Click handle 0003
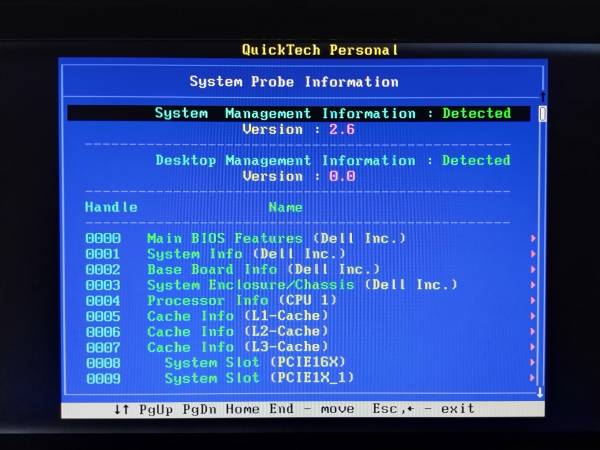The image size is (600, 450). click(x=103, y=285)
